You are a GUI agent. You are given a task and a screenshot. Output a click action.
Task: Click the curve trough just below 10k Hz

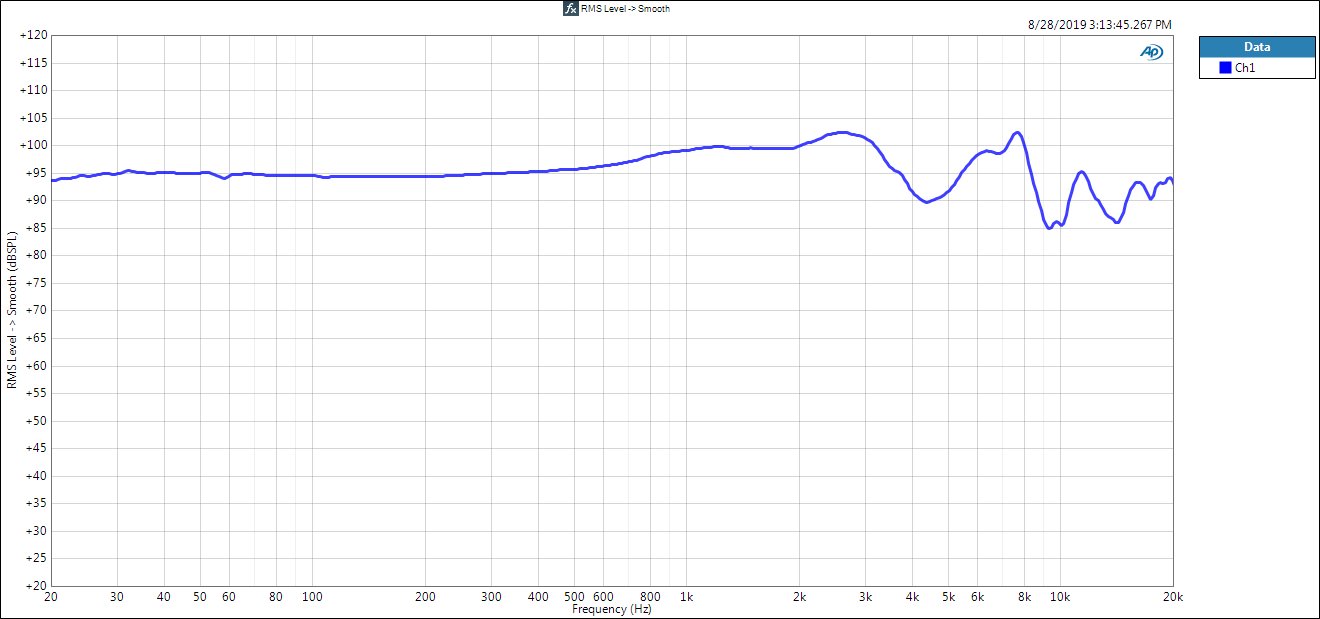tap(1049, 228)
